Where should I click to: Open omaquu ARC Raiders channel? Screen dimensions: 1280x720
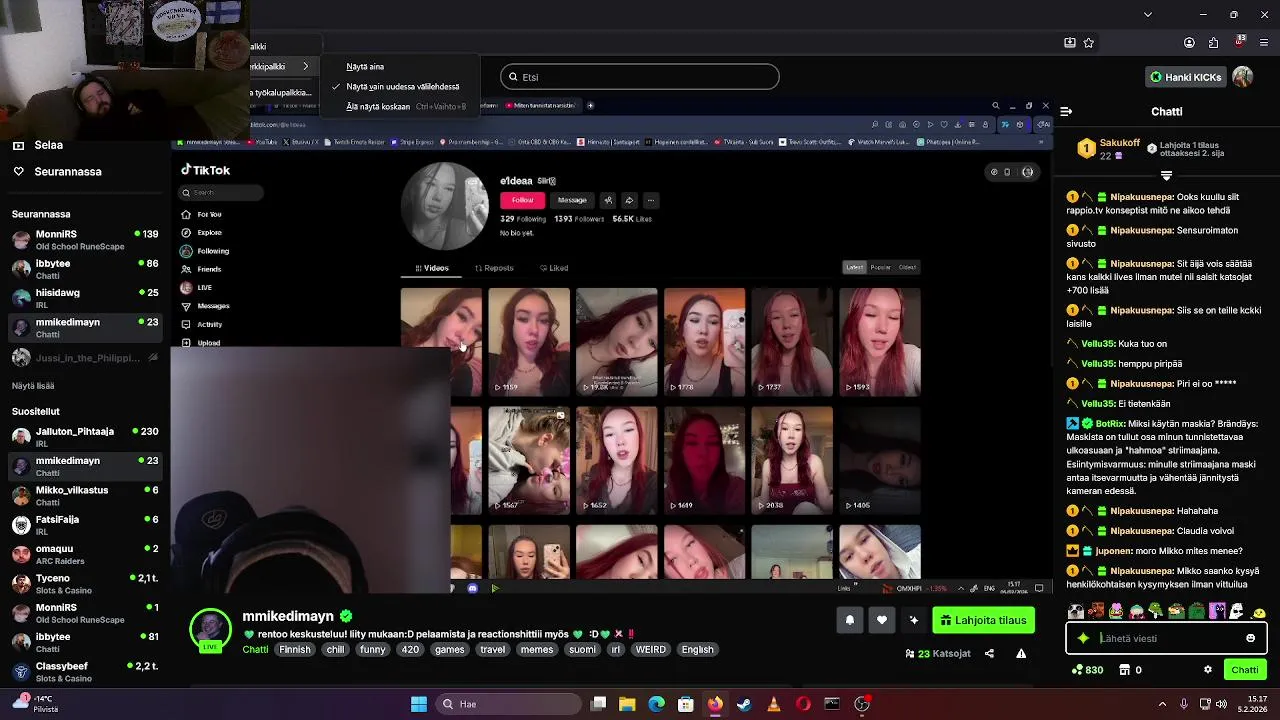[x=85, y=554]
